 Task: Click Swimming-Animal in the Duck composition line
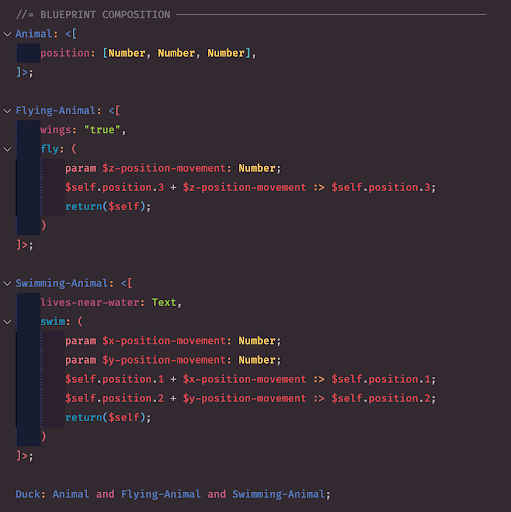[x=279, y=494]
